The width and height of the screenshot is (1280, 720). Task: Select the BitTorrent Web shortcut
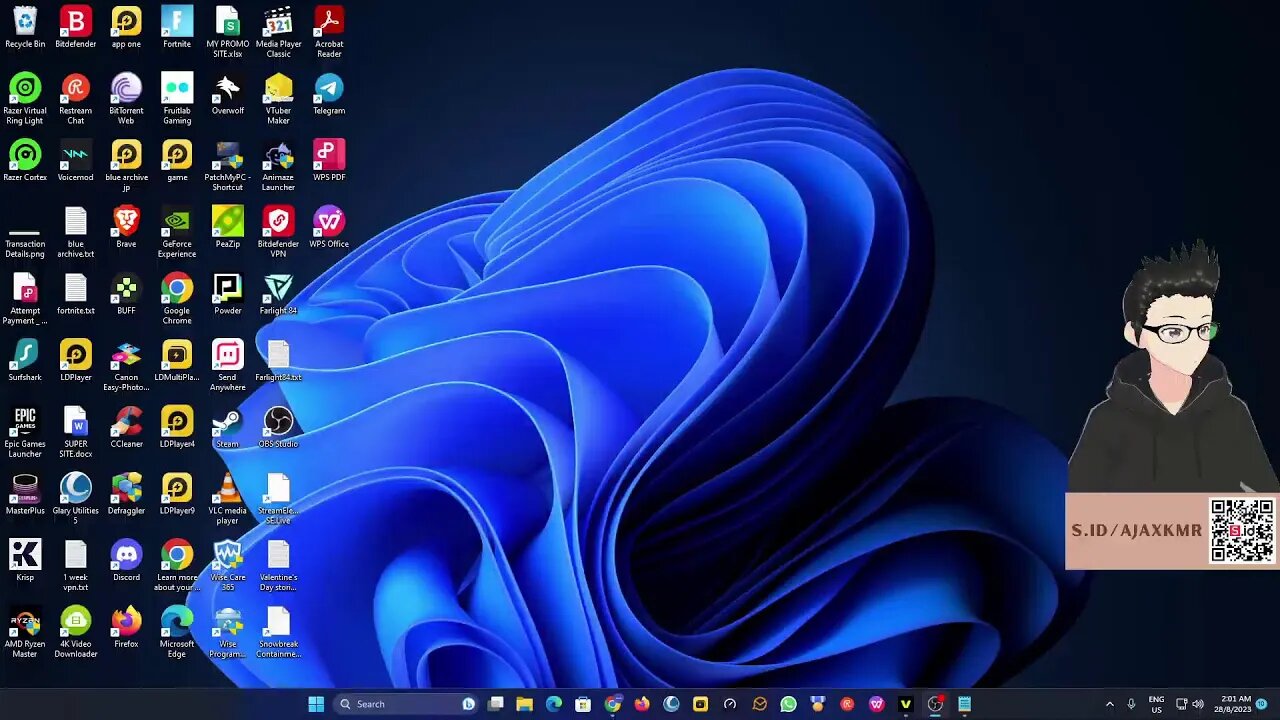126,99
